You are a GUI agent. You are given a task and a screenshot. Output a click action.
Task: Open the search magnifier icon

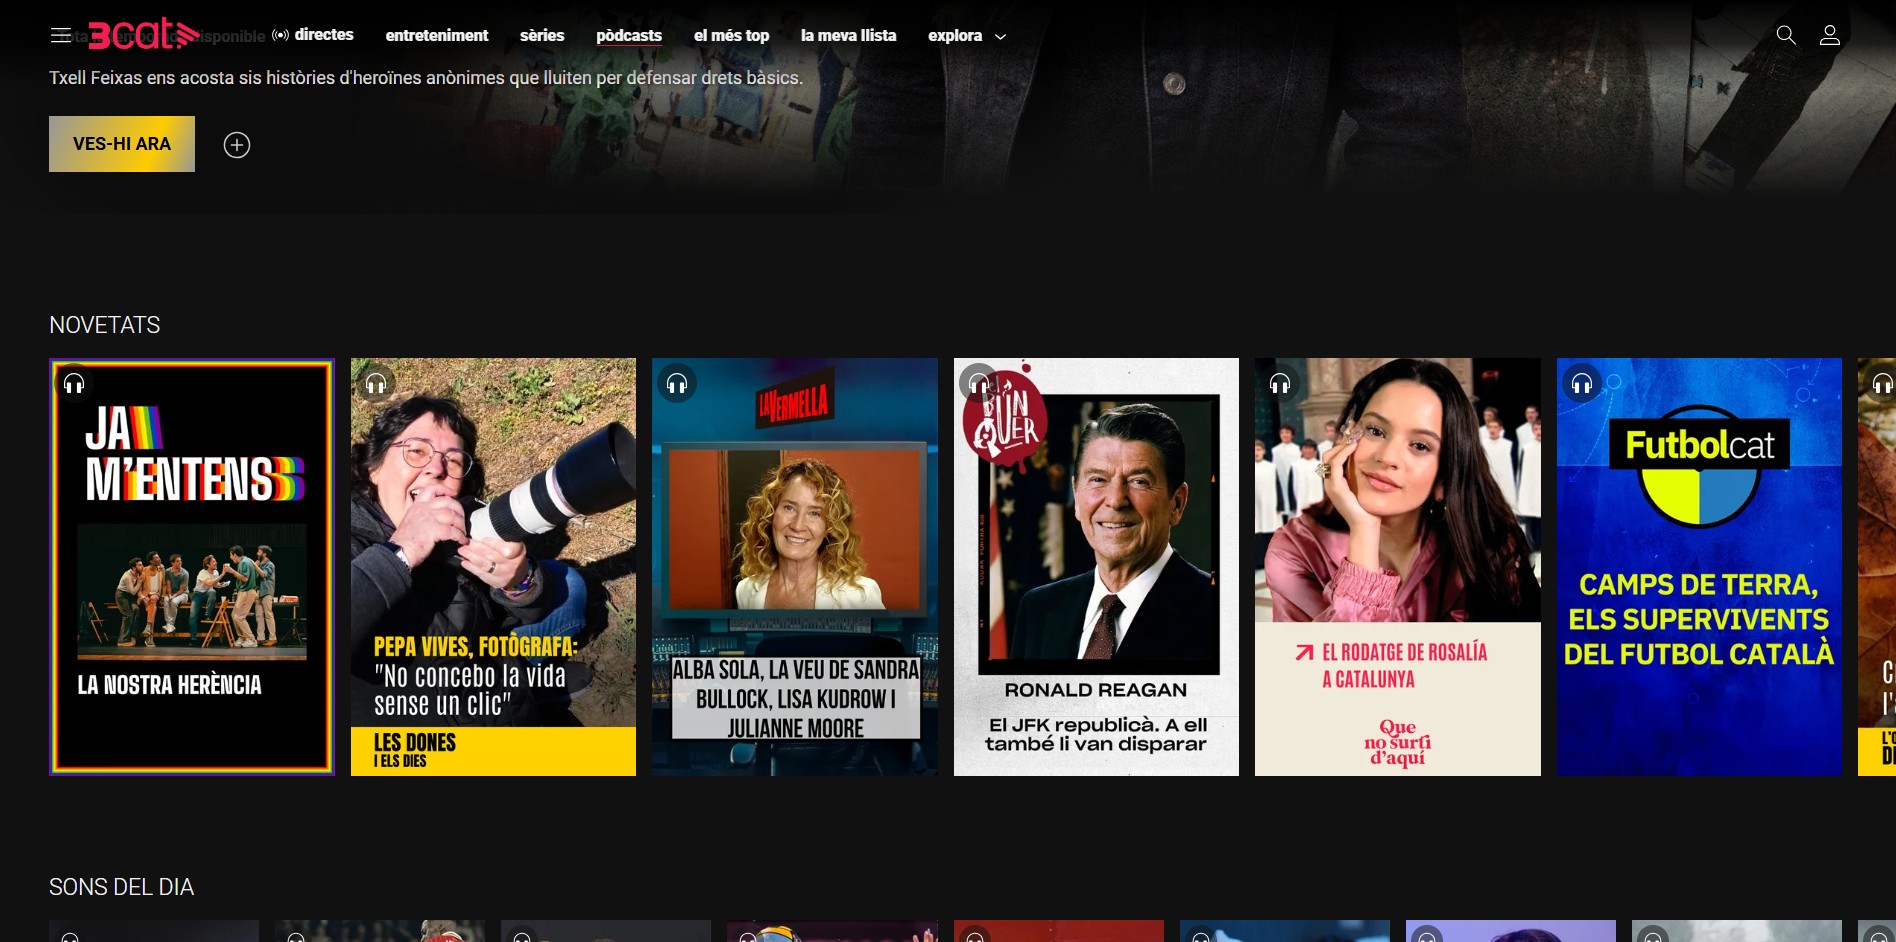pos(1785,36)
